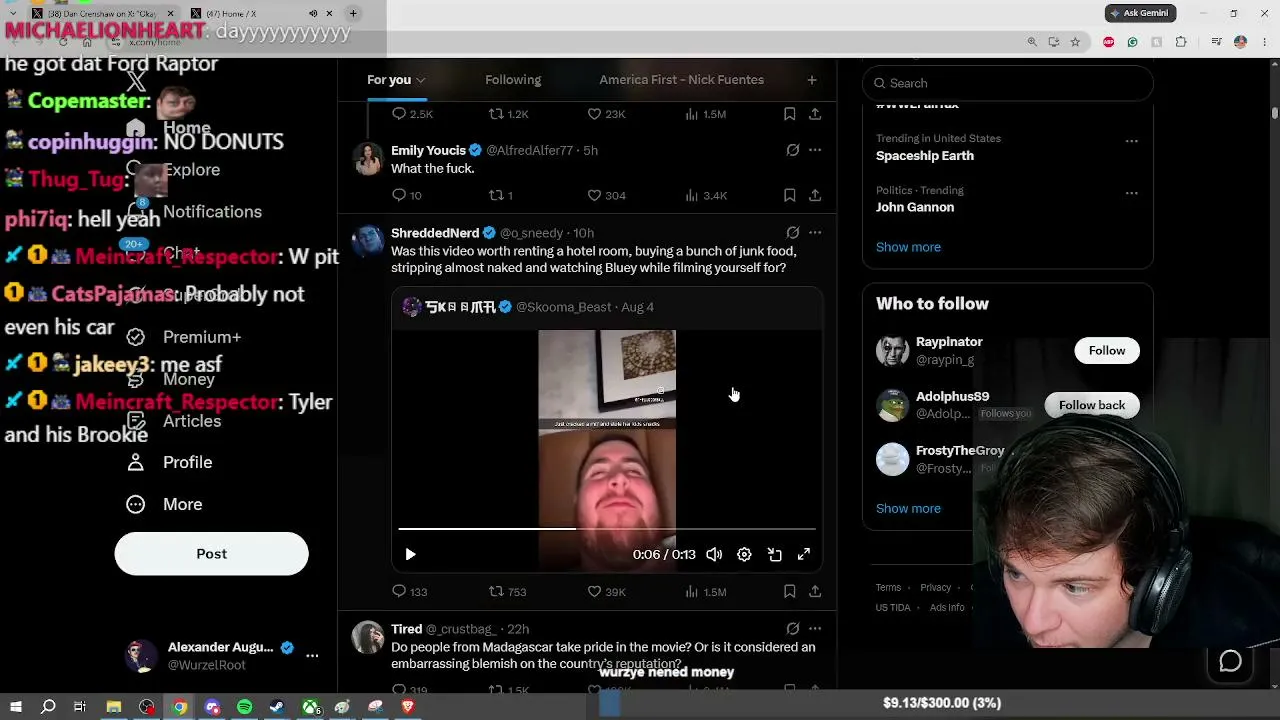Open more options on Emily Youcis's tweet

[815, 150]
